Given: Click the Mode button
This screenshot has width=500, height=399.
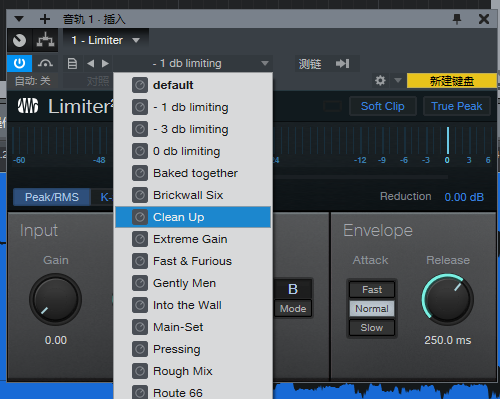Looking at the screenshot, I should click(x=293, y=309).
